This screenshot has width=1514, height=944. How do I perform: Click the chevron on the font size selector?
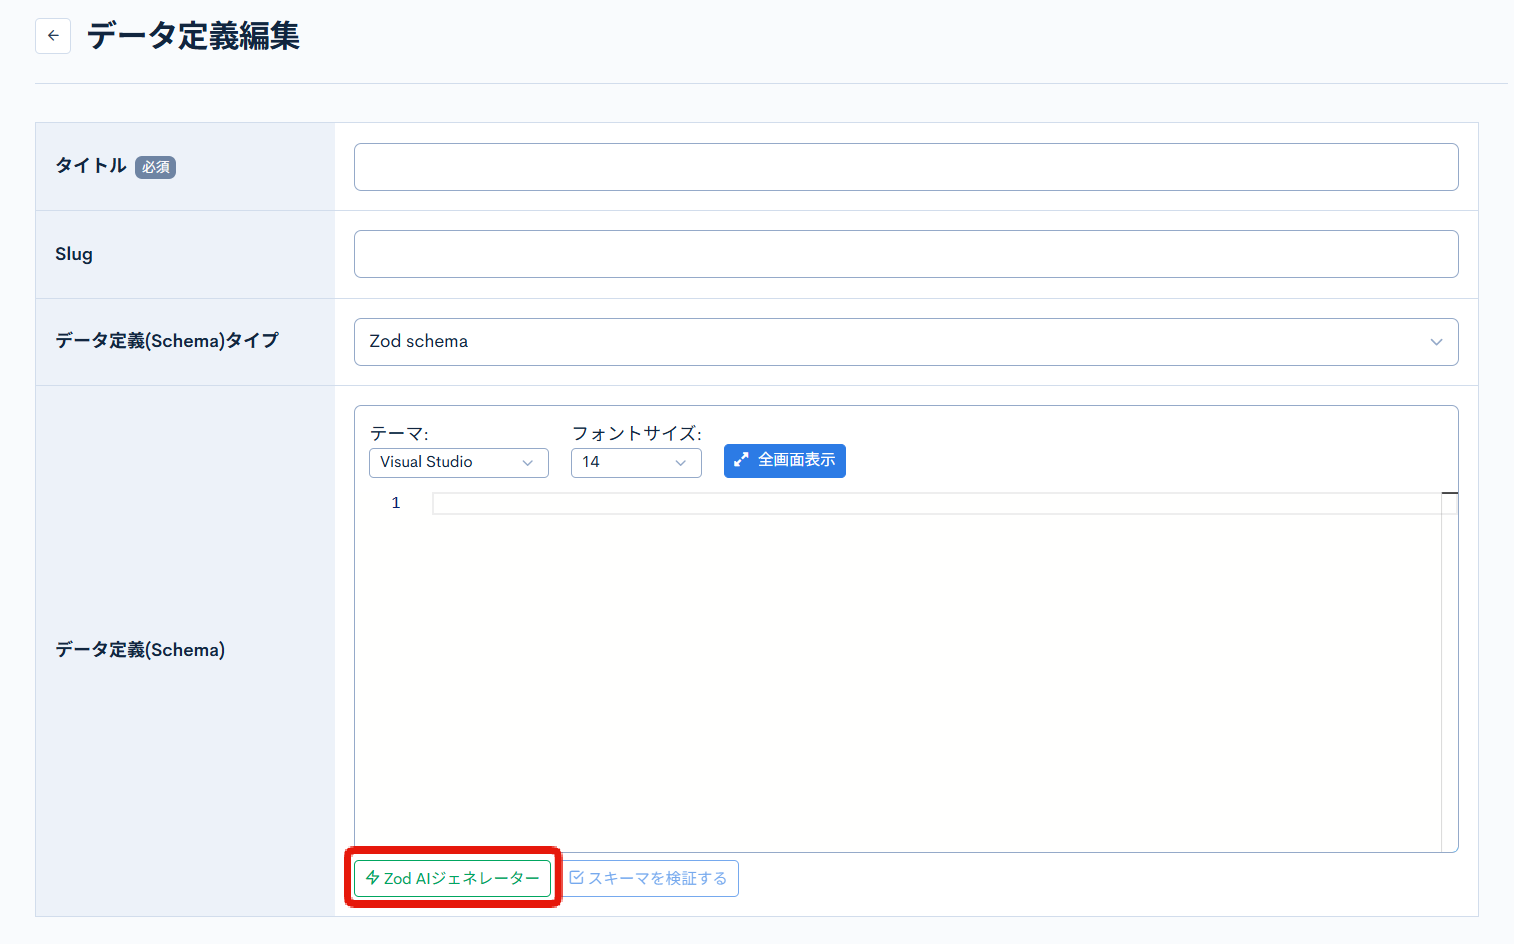(x=681, y=462)
